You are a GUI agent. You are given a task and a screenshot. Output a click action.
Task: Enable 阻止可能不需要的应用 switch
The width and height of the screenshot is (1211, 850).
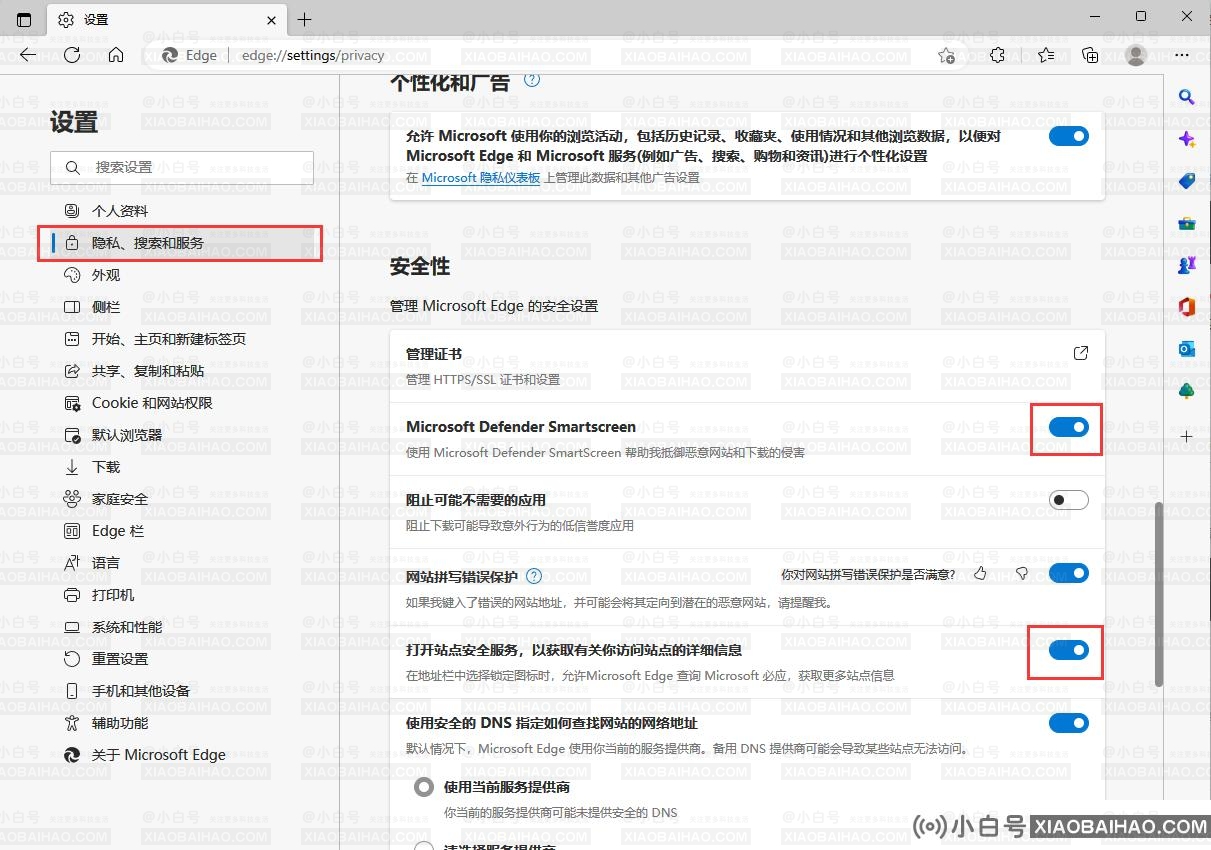point(1068,500)
